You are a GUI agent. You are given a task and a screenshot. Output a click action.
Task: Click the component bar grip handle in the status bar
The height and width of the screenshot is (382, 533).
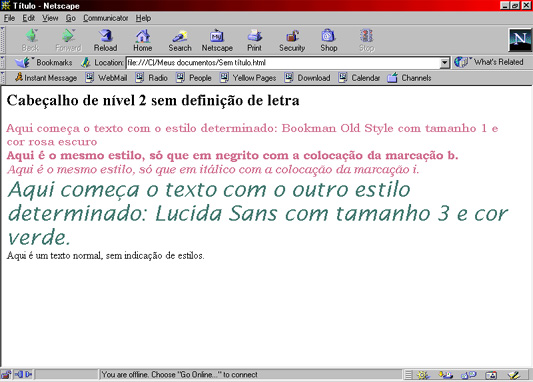tap(408, 375)
